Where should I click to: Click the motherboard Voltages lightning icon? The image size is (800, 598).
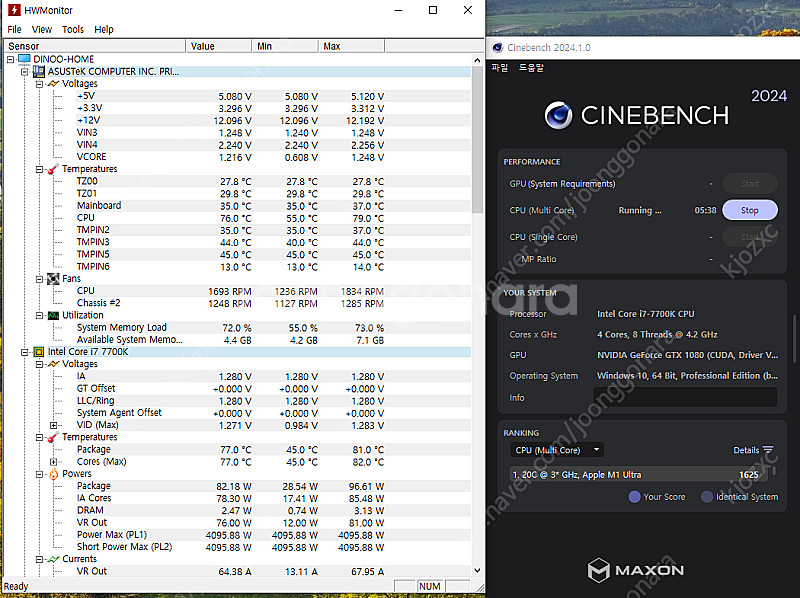pos(53,84)
